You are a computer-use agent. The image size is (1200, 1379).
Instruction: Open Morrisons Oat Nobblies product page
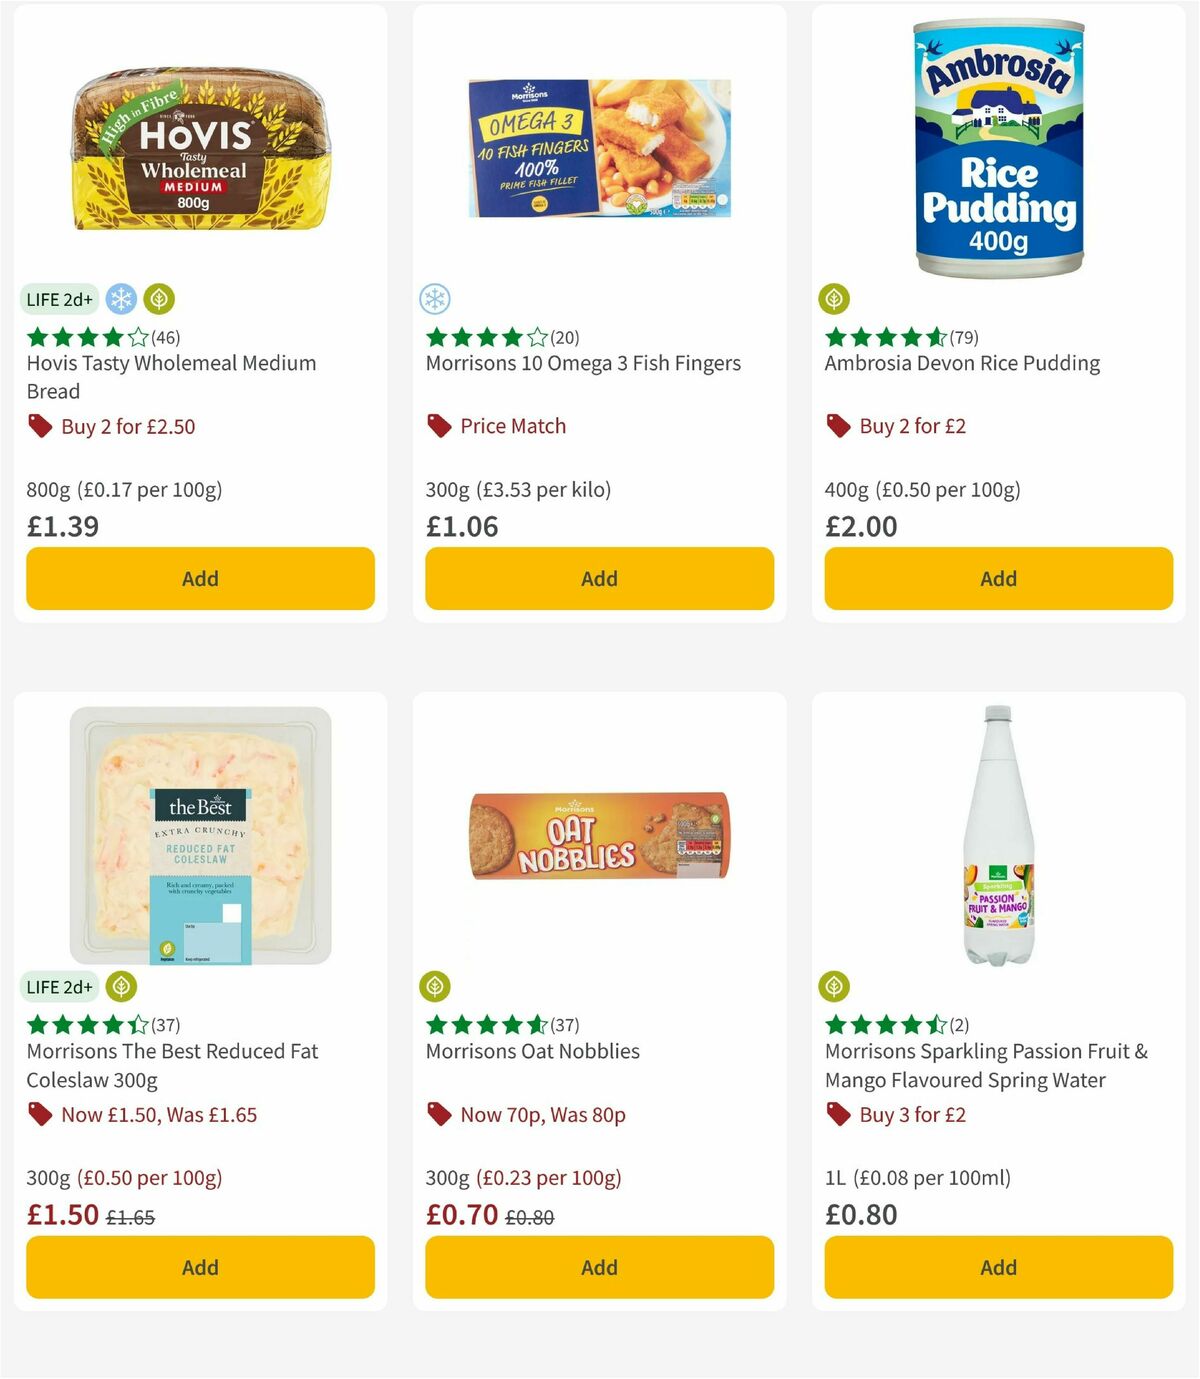coord(532,1051)
